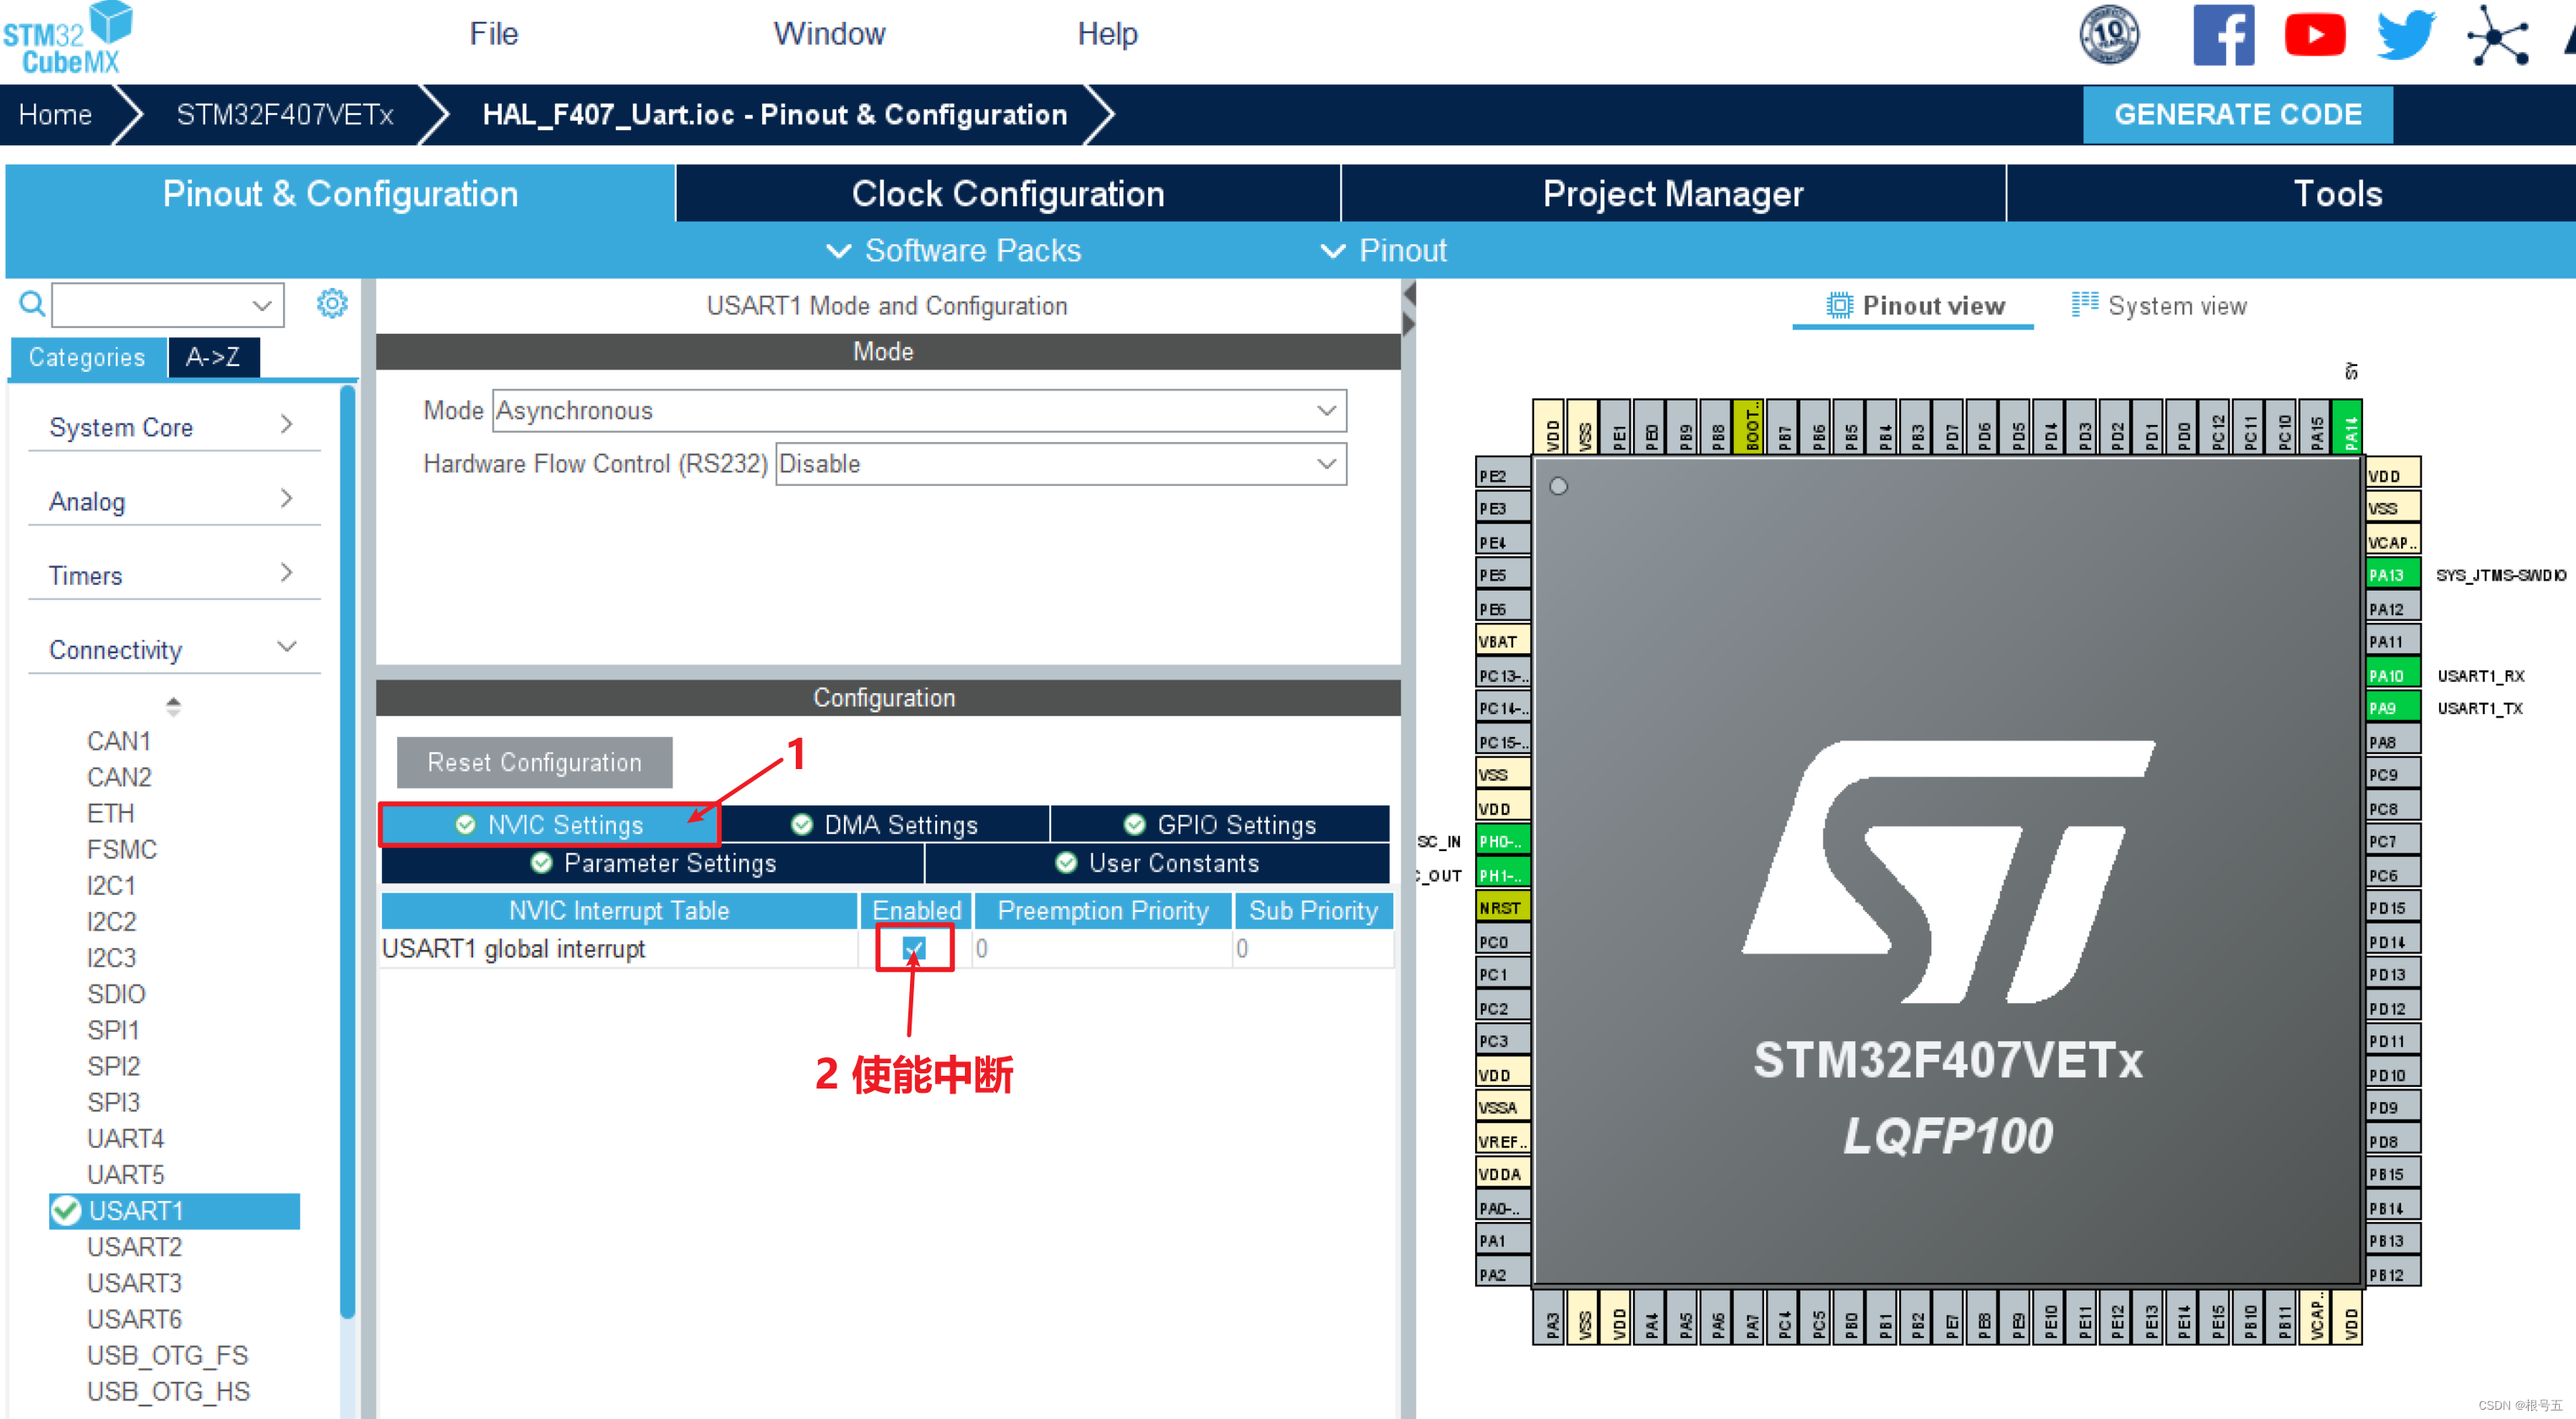2576x1419 pixels.
Task: Open the categories settings gear icon
Action: coord(332,304)
